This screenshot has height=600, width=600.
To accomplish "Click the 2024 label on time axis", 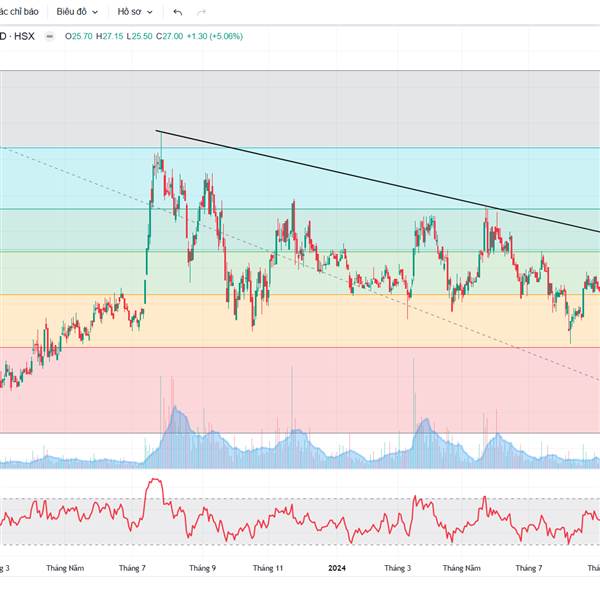I will [337, 568].
